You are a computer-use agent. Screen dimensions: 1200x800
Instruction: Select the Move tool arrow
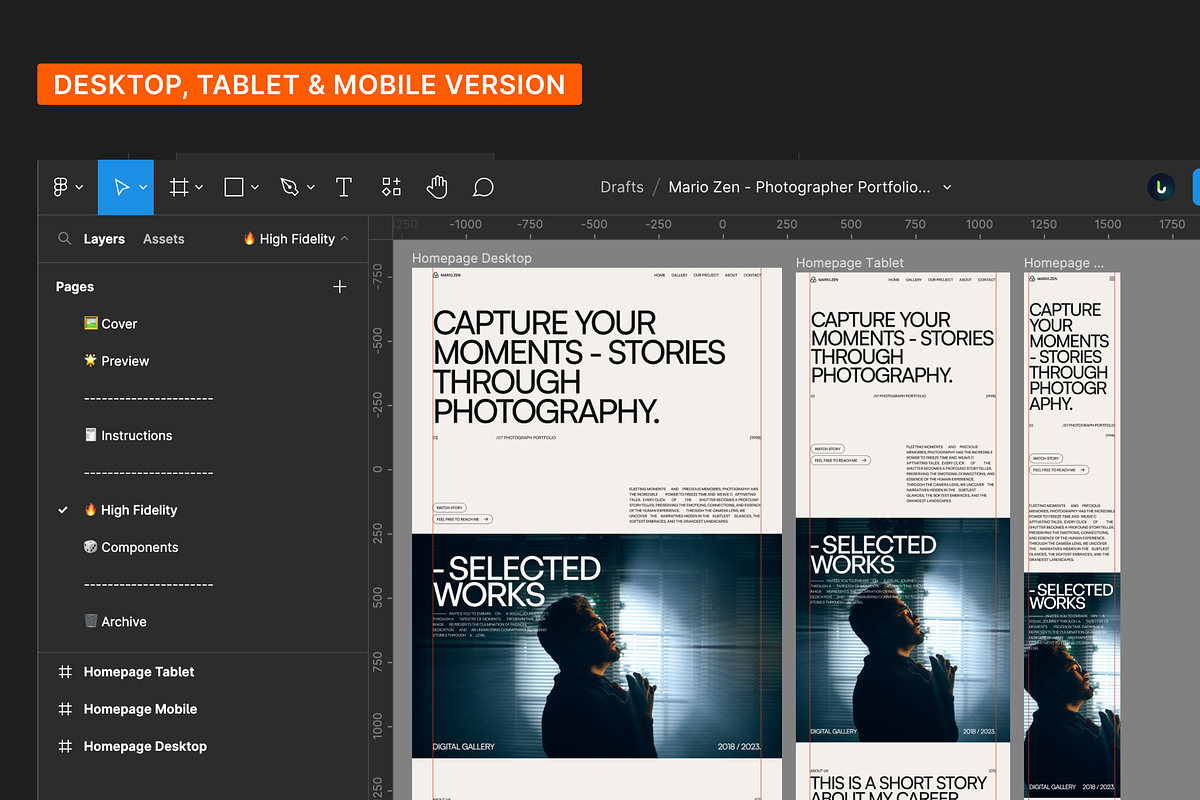click(122, 187)
